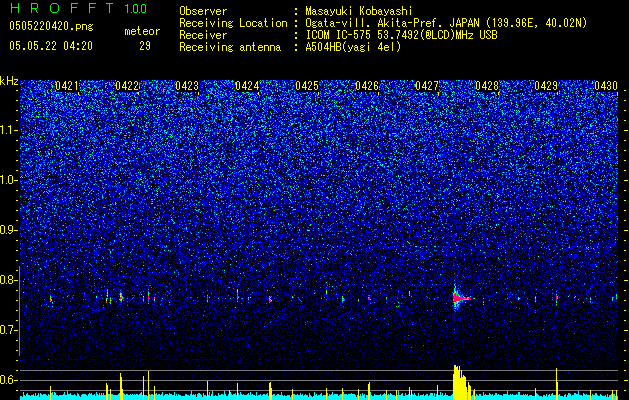Click the Receiving Location value text

tap(446, 23)
